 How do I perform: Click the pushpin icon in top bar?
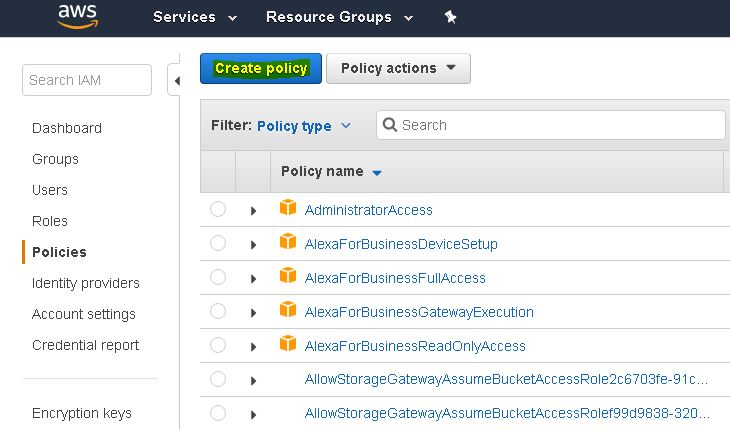click(x=450, y=17)
